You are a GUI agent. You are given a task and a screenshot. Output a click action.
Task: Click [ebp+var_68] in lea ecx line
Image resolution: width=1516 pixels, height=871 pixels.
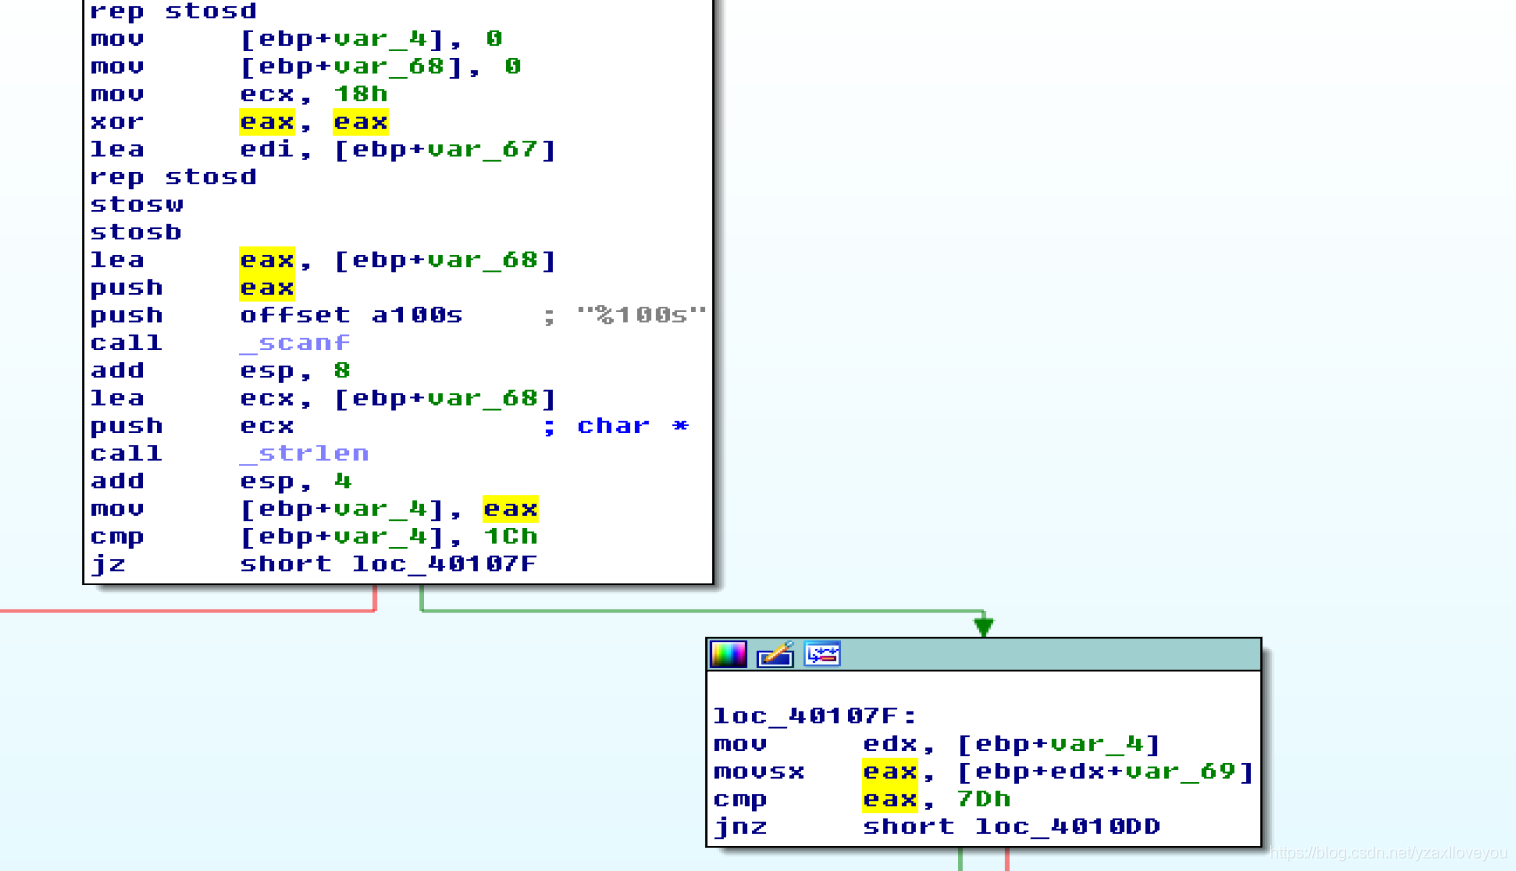pyautogui.click(x=444, y=398)
